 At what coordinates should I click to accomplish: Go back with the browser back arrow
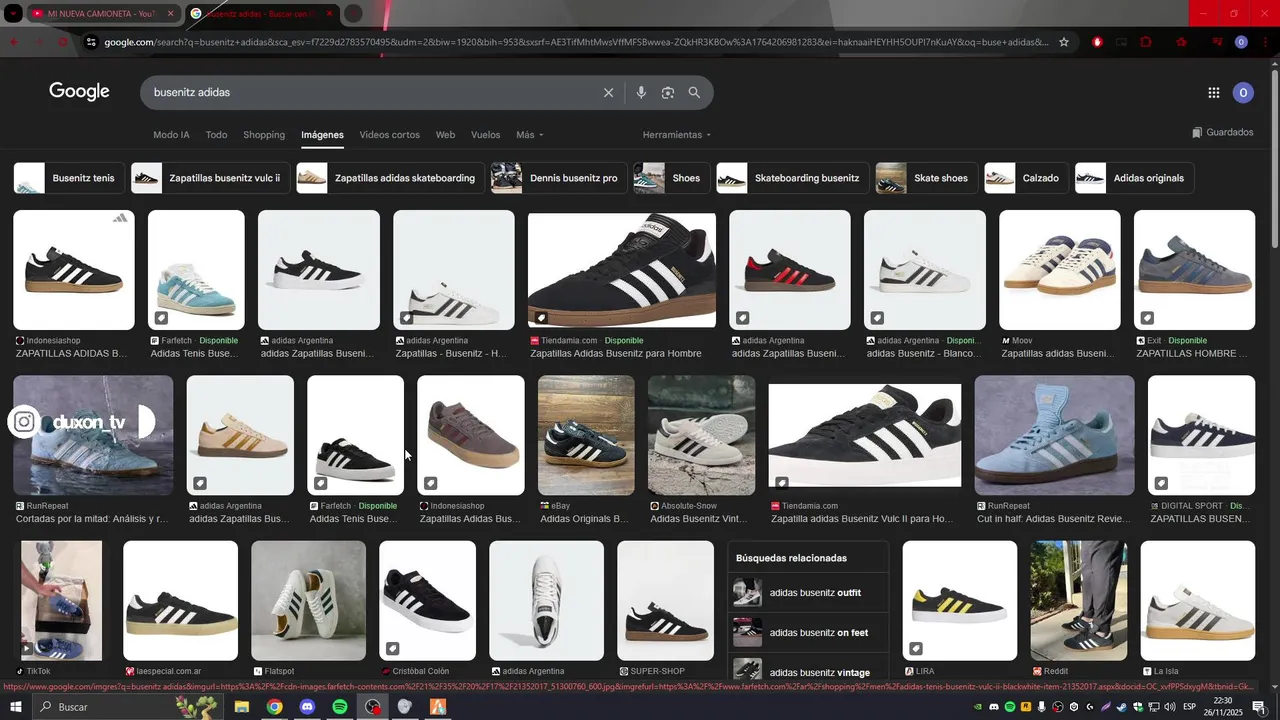(14, 42)
